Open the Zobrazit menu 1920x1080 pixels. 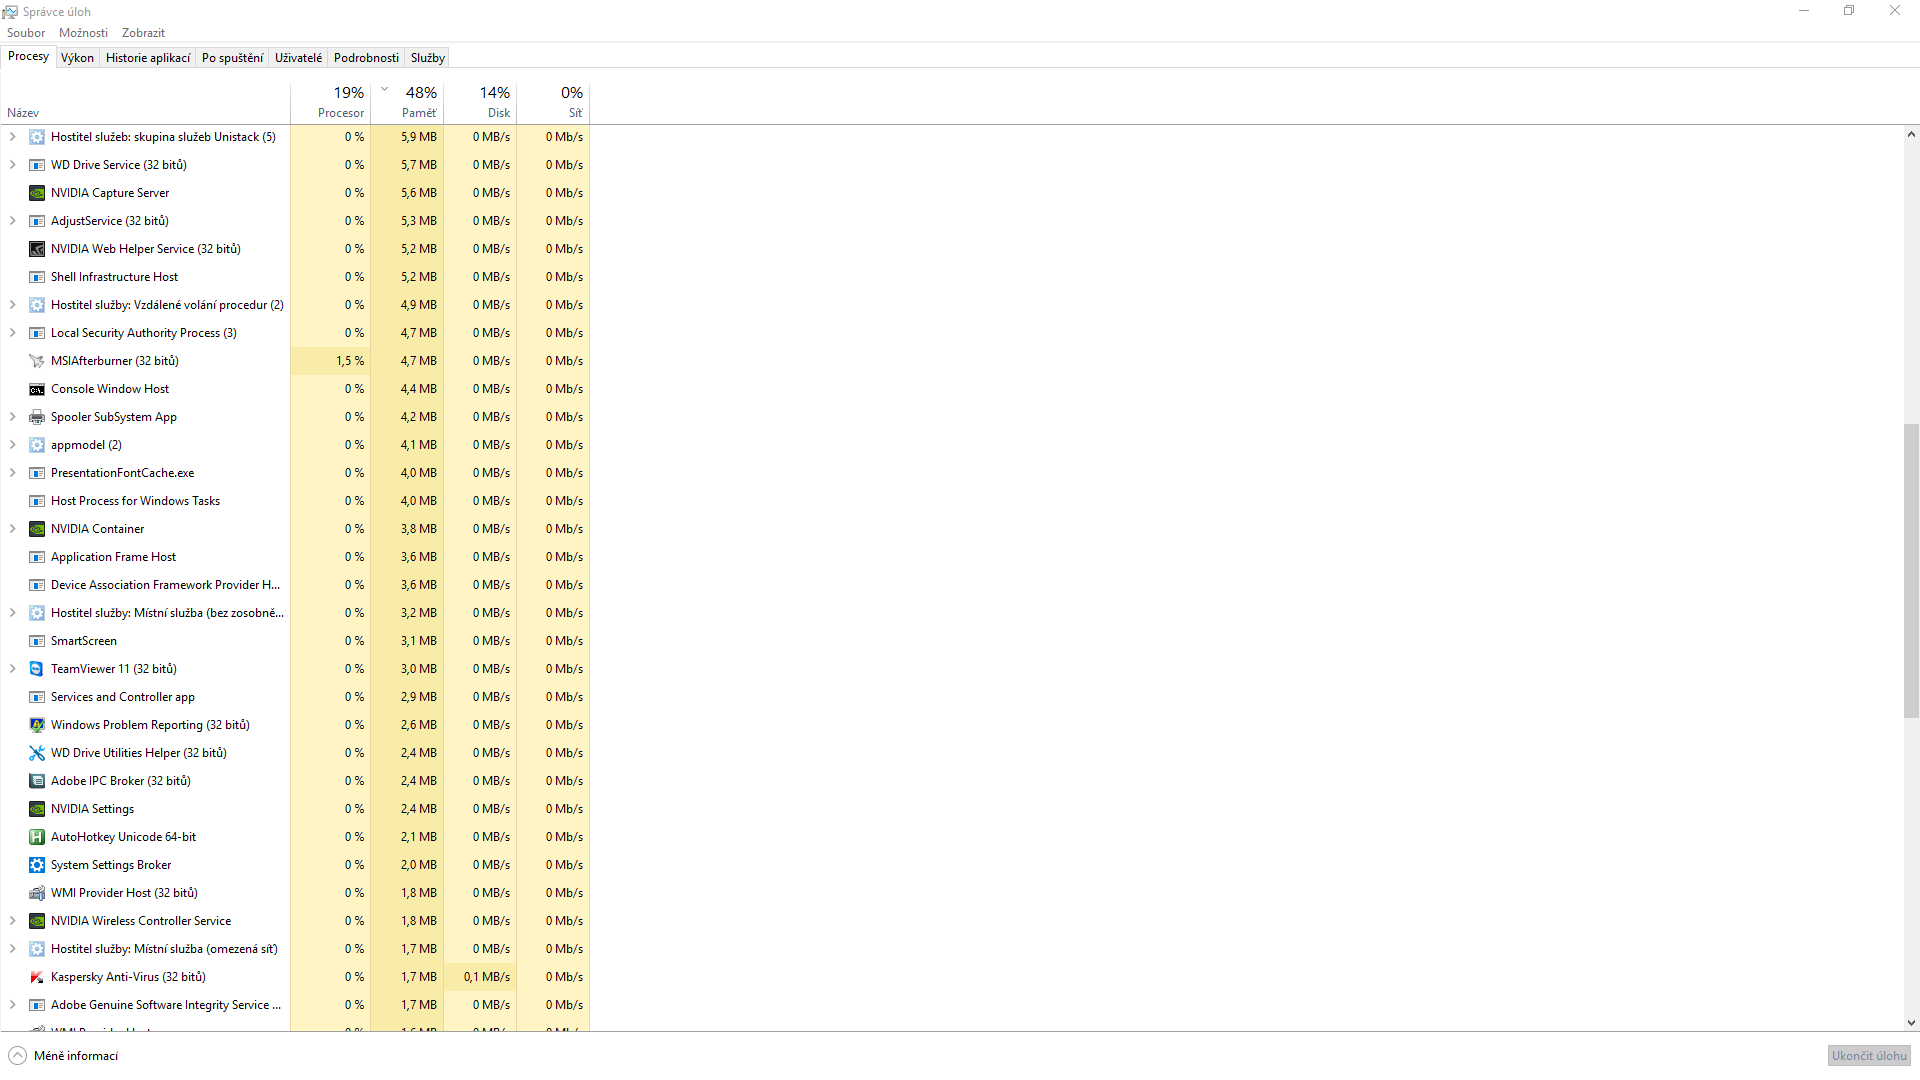(143, 33)
